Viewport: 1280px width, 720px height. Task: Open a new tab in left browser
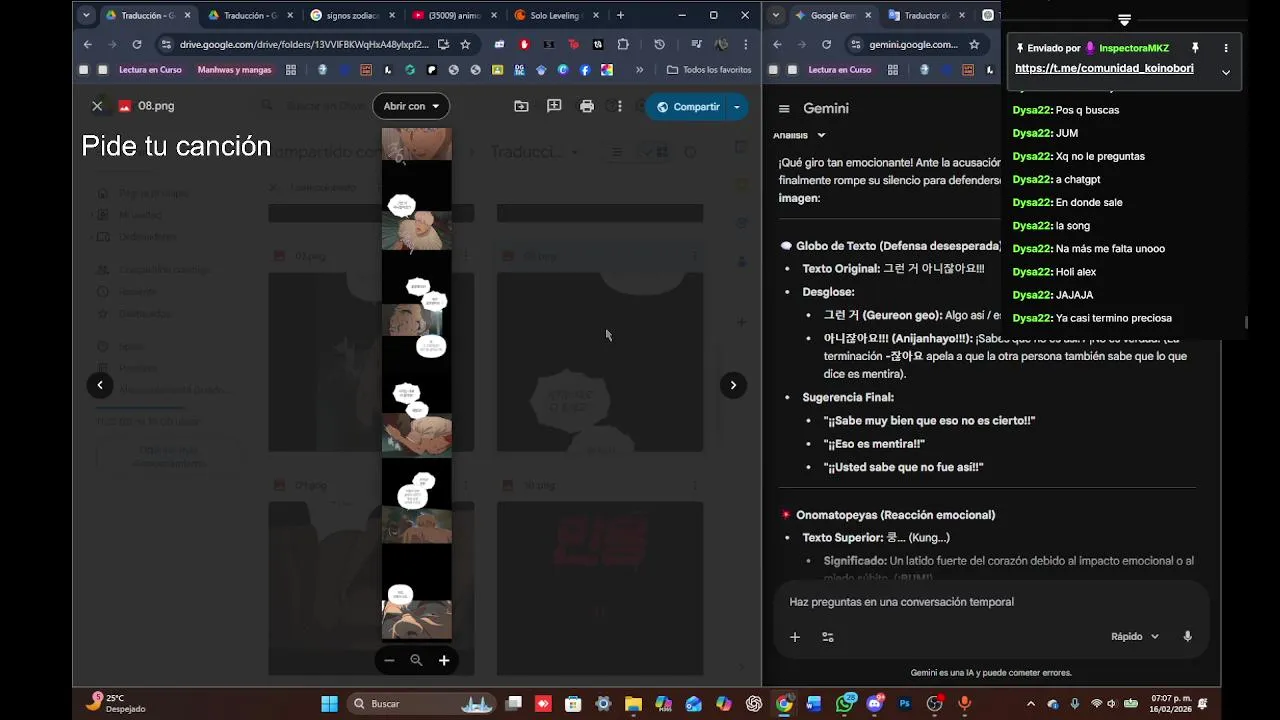click(620, 15)
